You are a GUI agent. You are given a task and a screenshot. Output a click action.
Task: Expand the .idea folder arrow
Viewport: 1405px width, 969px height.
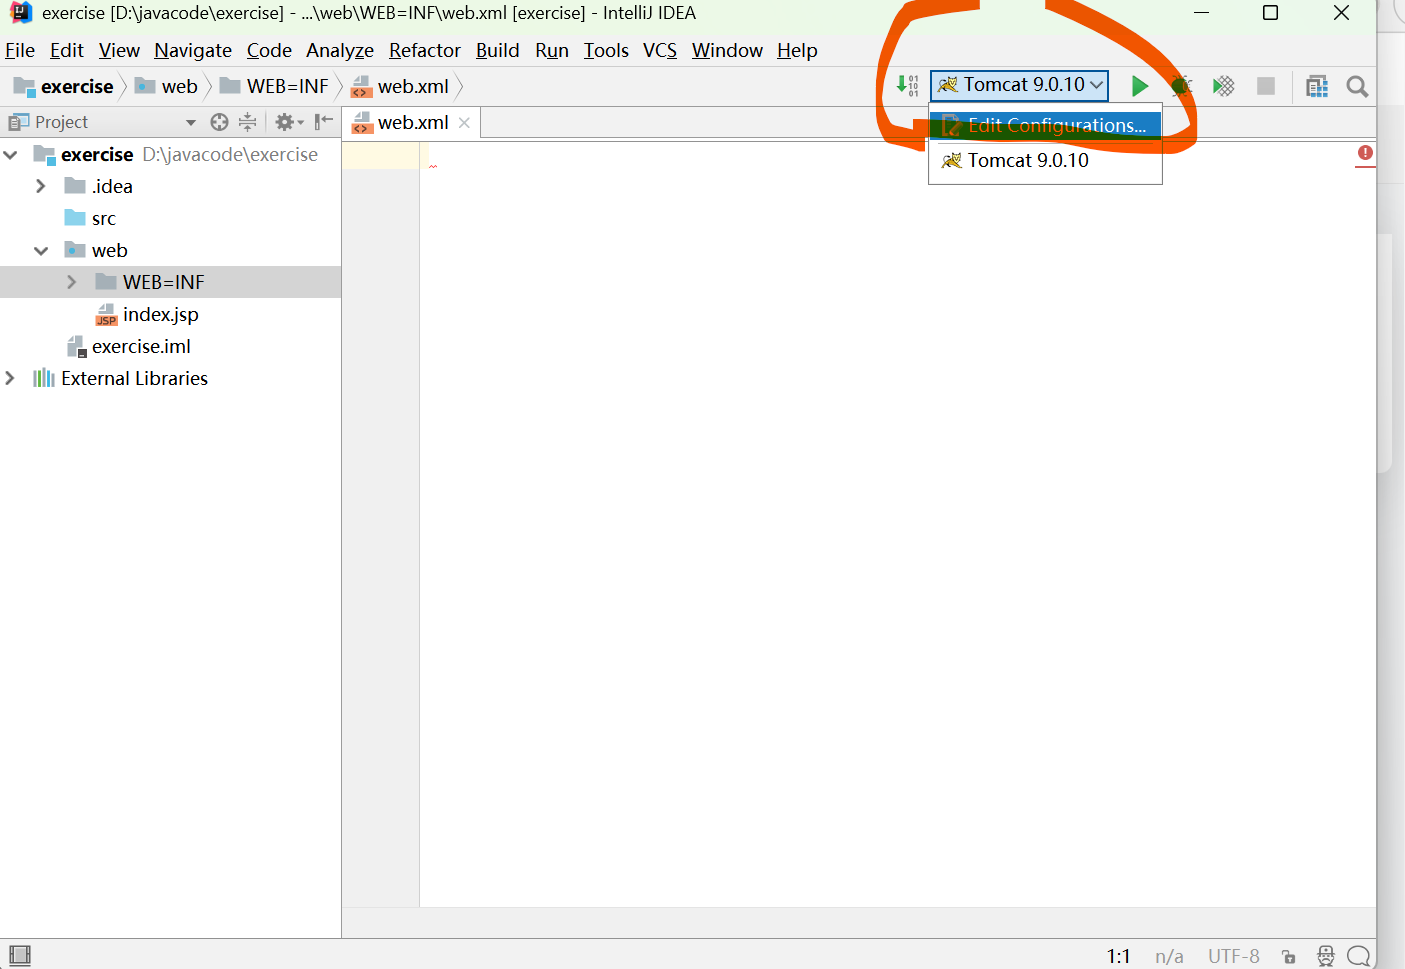(x=41, y=186)
